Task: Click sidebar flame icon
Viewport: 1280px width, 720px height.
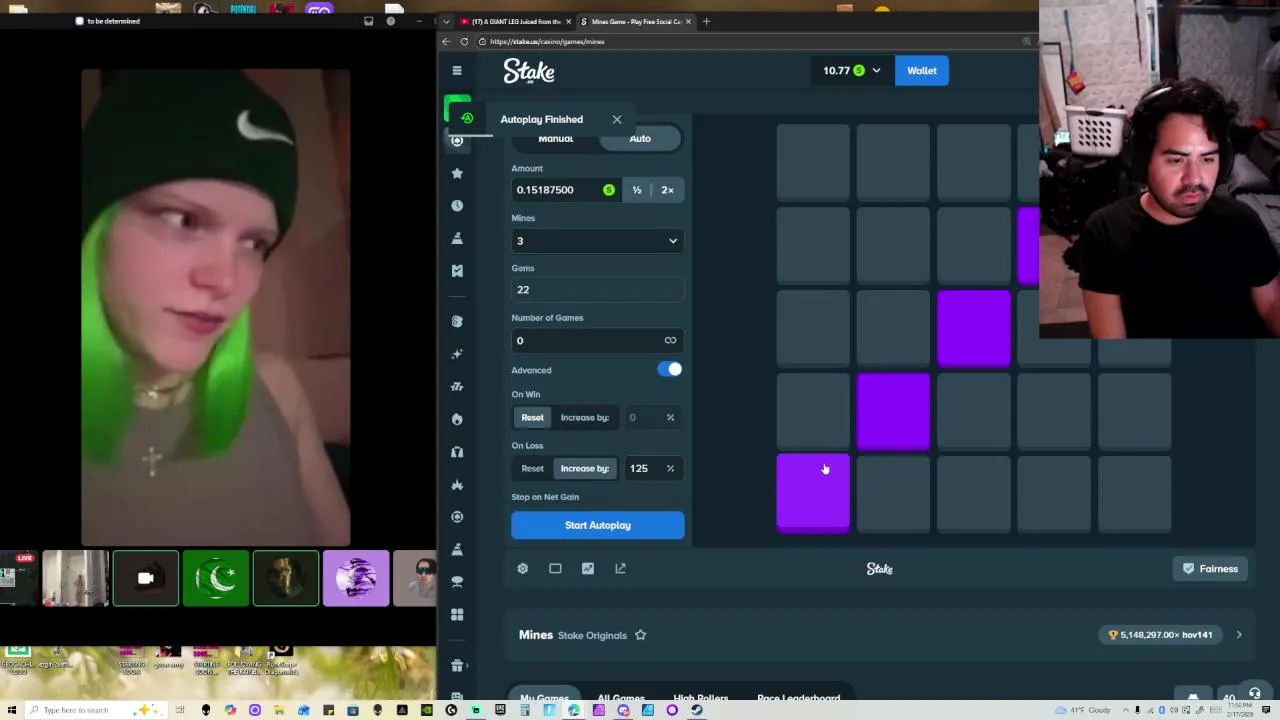Action: point(457,419)
